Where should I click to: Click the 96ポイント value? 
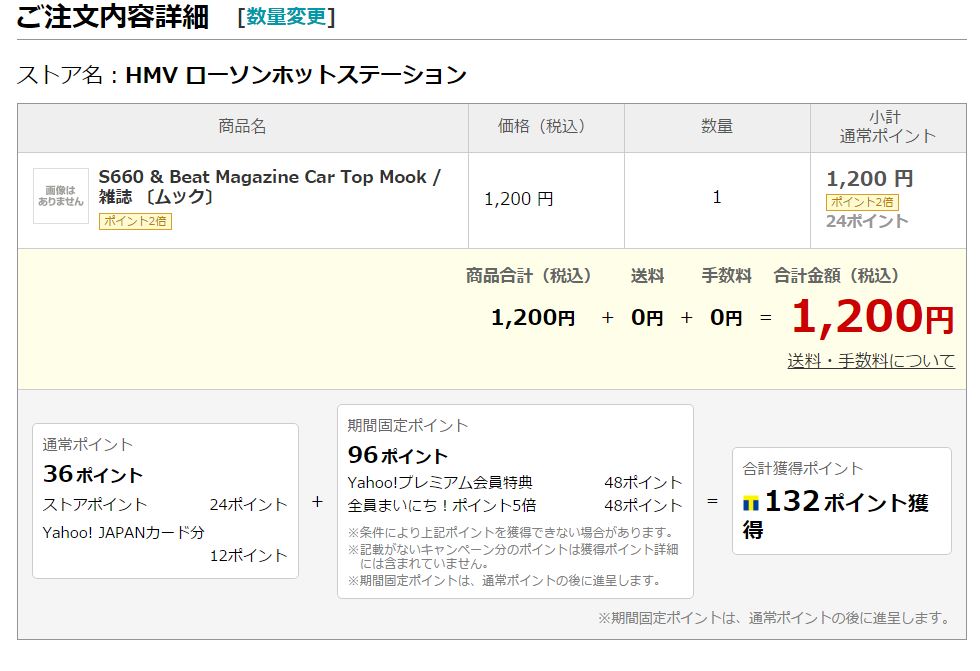point(398,455)
